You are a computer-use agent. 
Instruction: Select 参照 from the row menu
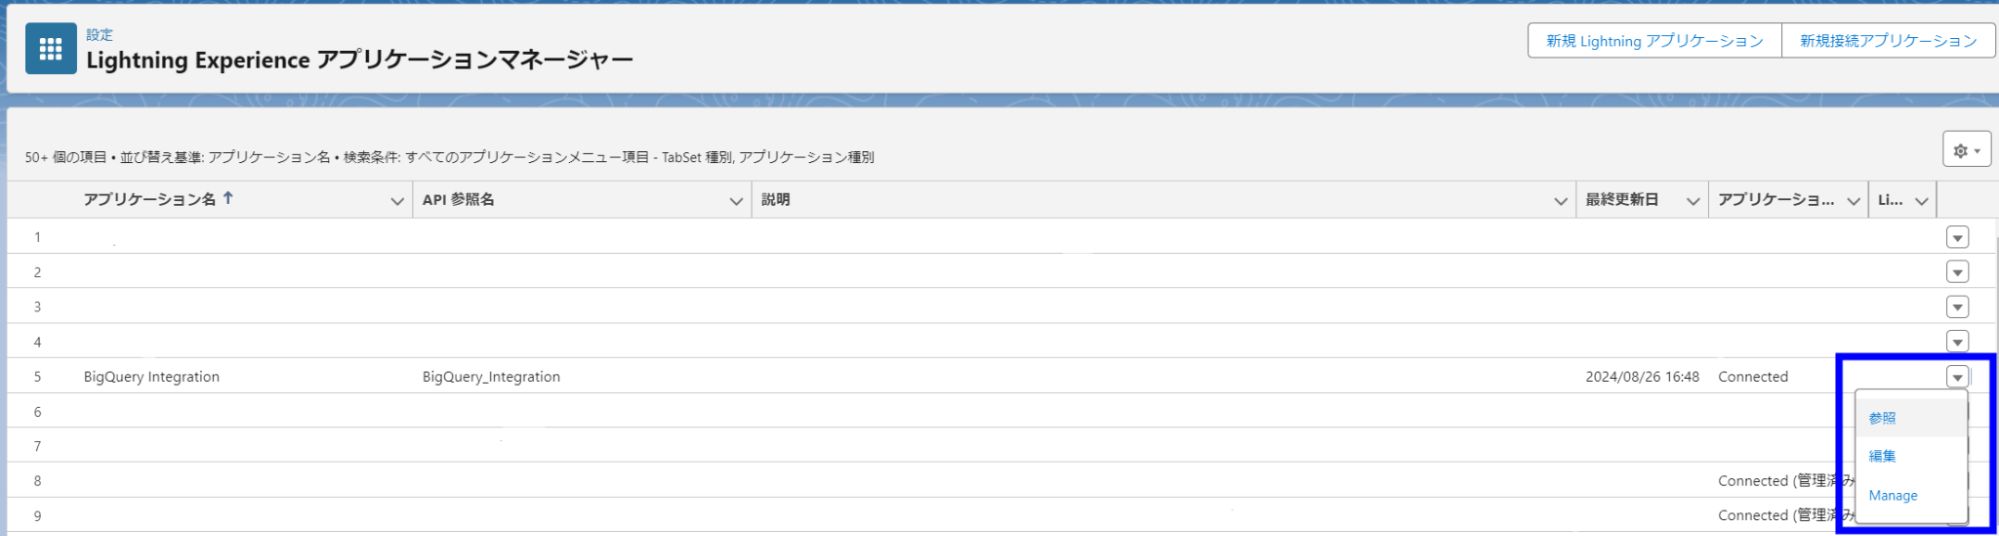click(x=1882, y=418)
